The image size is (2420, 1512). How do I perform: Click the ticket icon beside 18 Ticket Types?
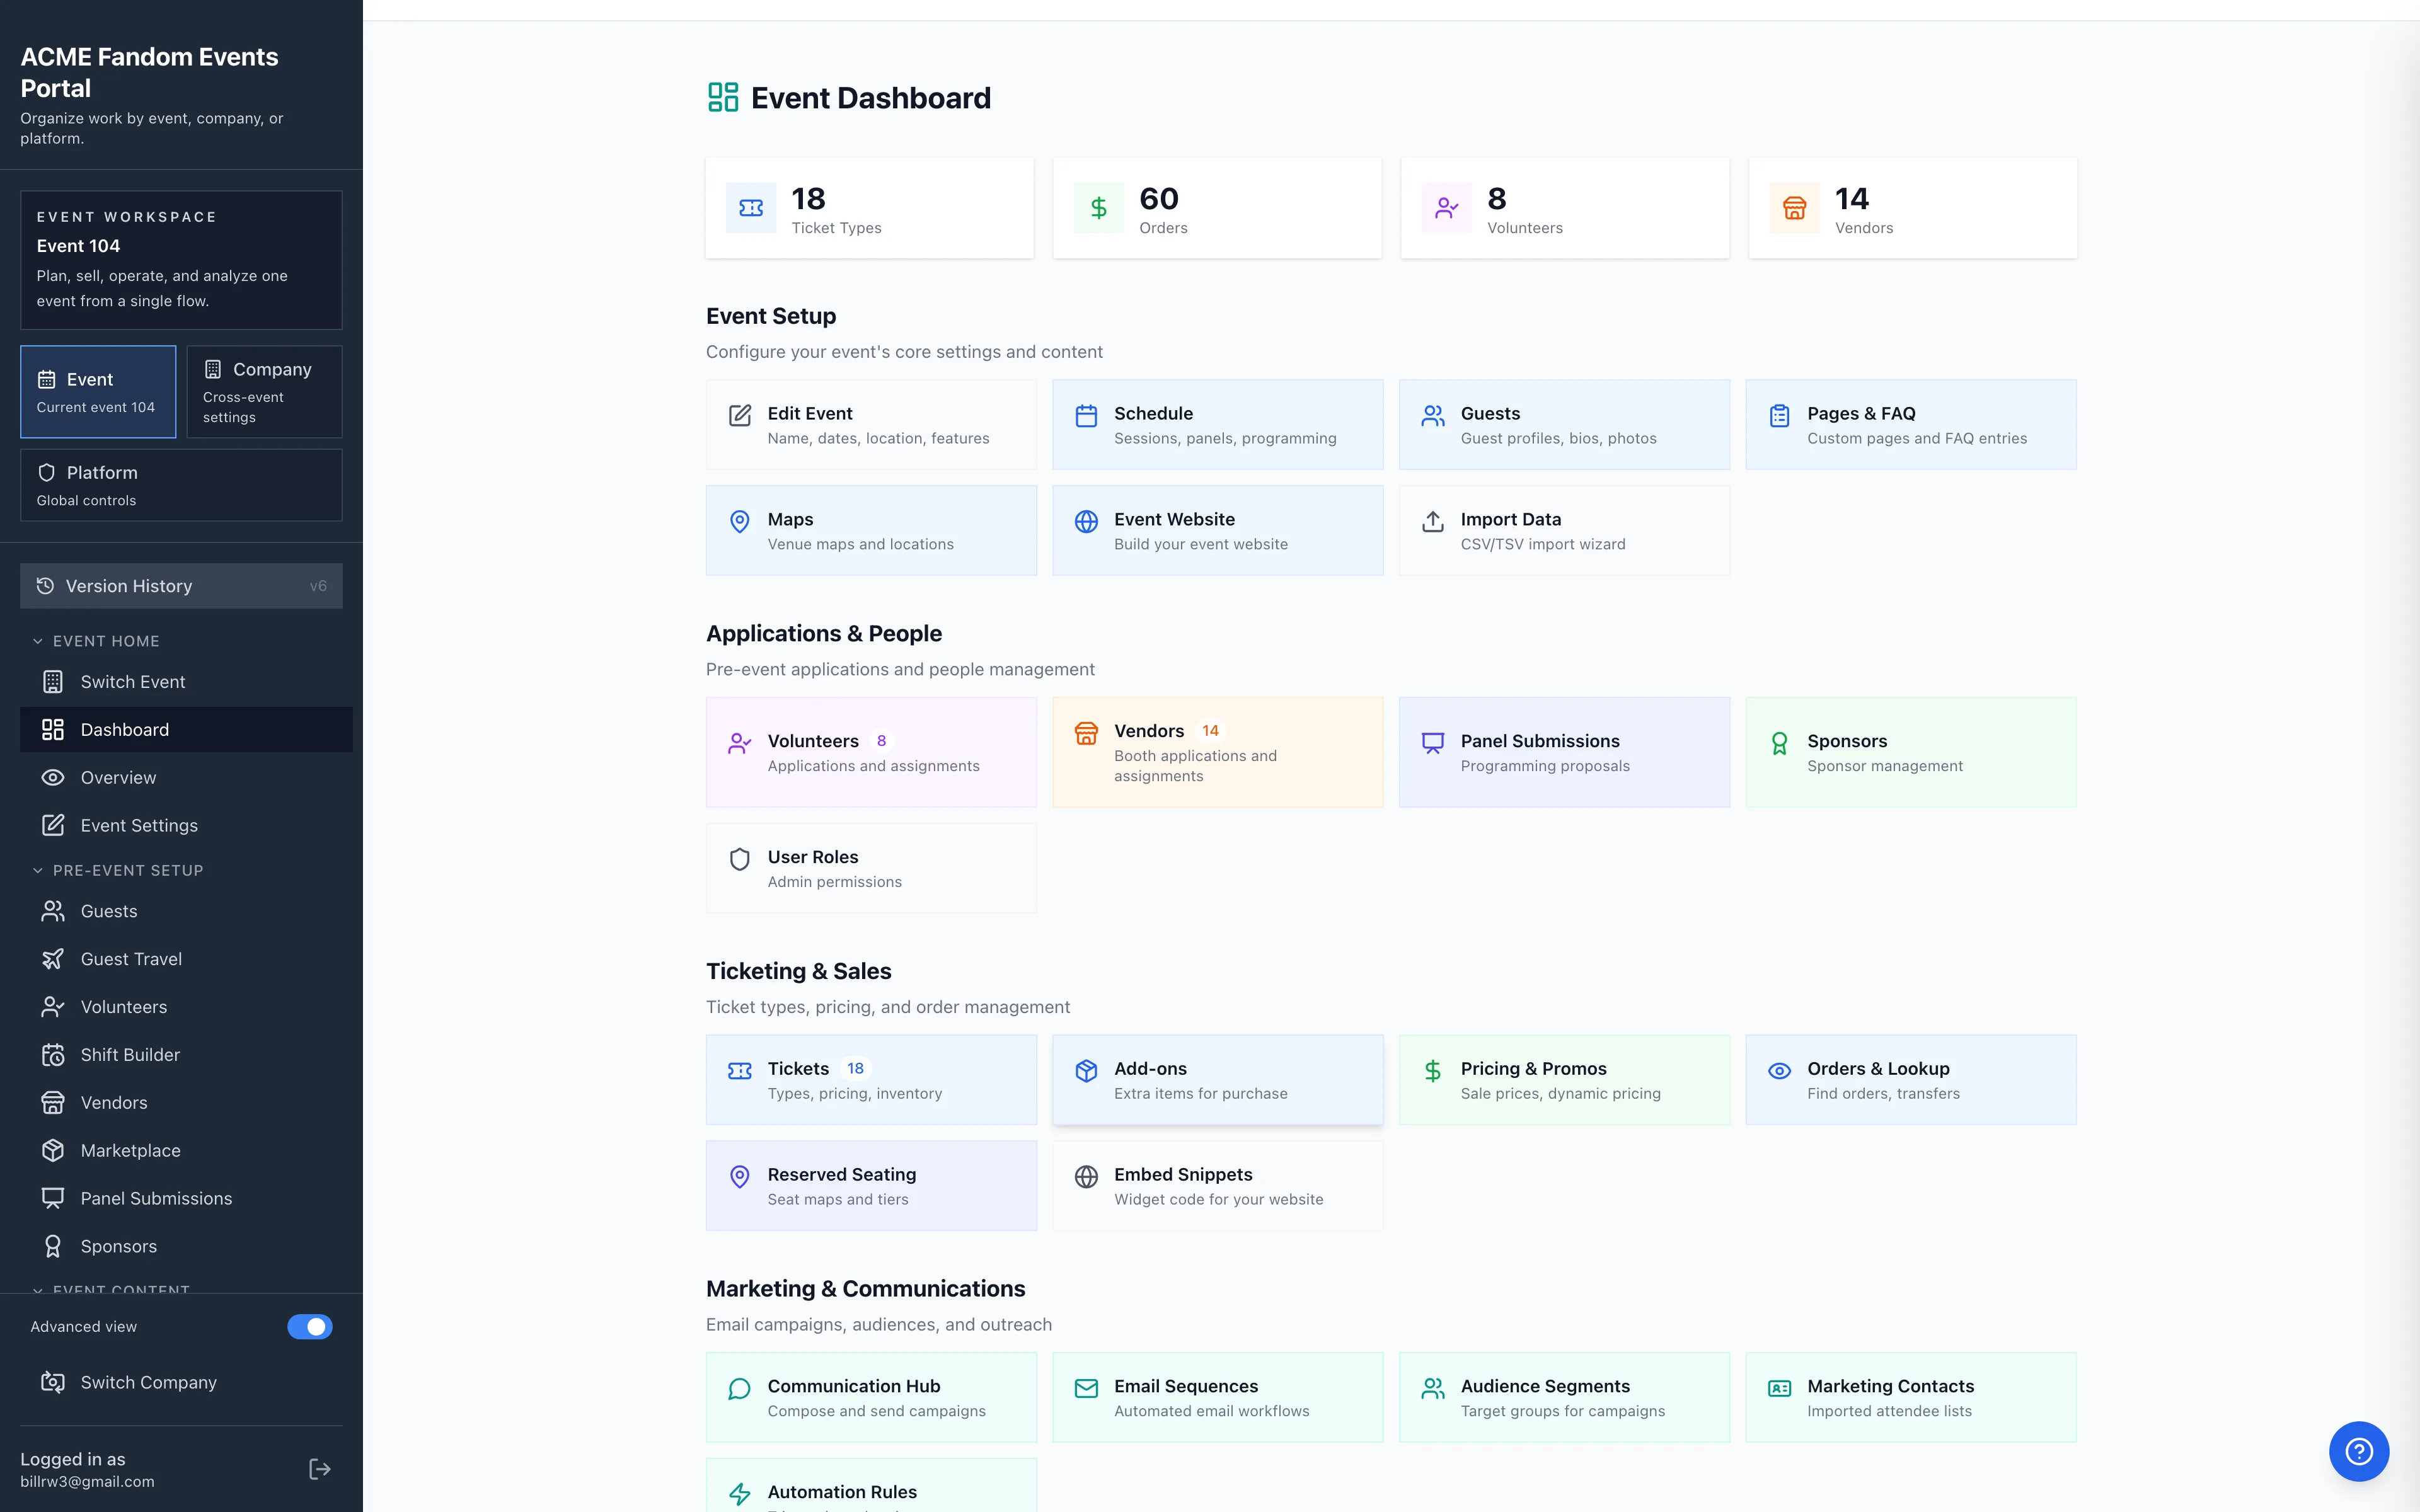(x=751, y=208)
